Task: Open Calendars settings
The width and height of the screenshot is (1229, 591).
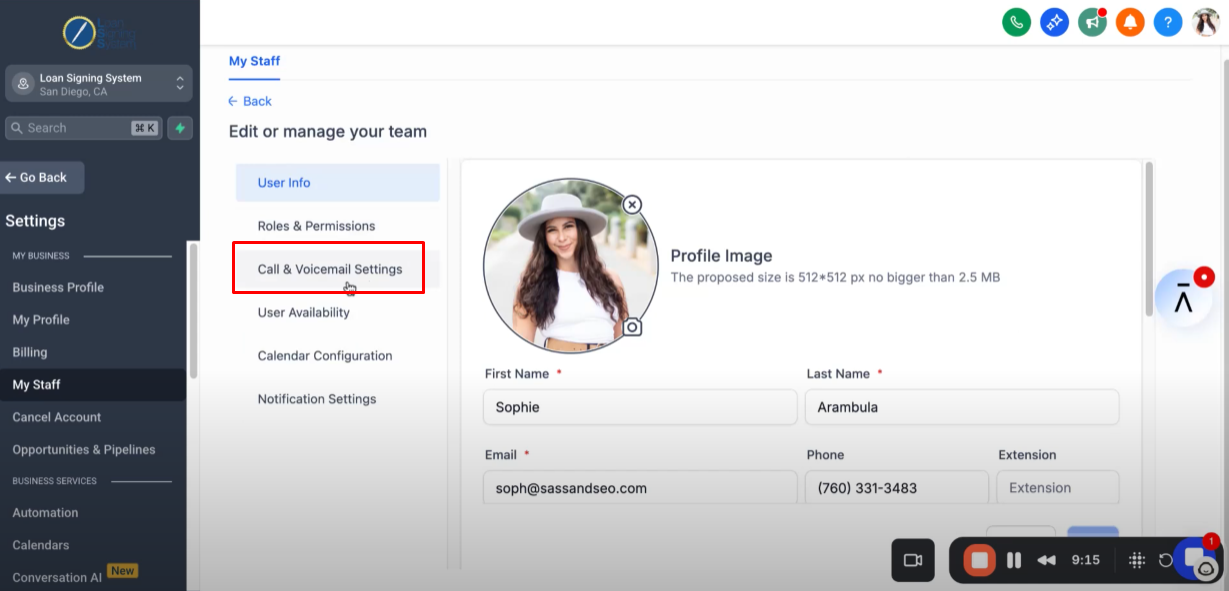Action: [x=41, y=545]
